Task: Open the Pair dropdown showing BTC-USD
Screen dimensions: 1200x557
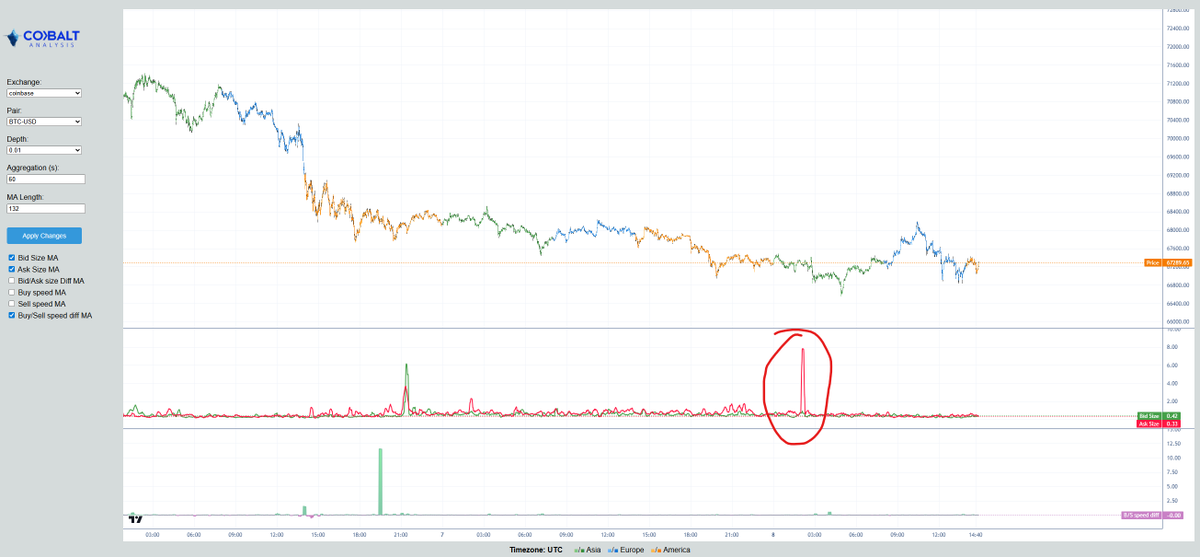Action: tap(44, 121)
